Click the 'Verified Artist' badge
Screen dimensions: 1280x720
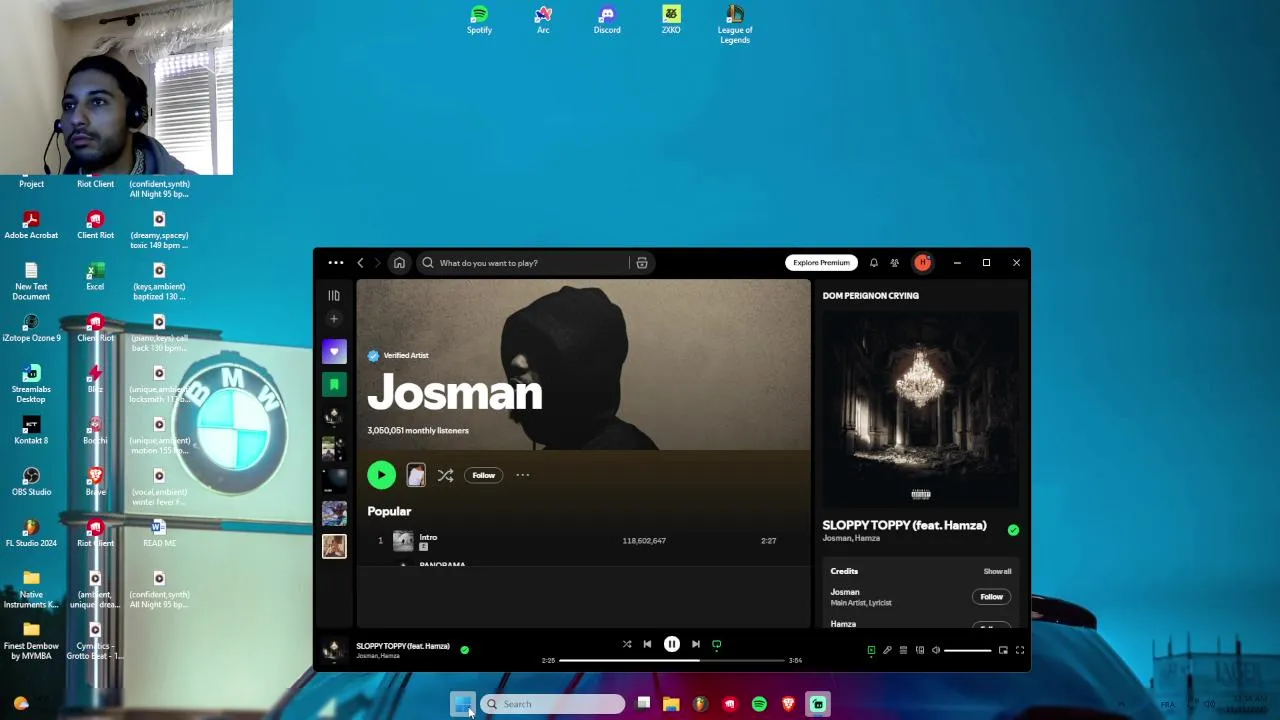[398, 355]
